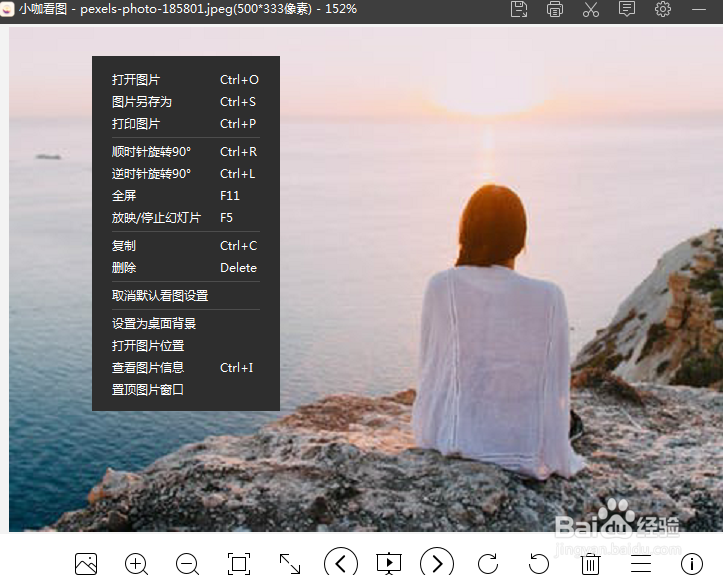The width and height of the screenshot is (723, 575).
Task: Zoom out with the minus magnifier
Action: pyautogui.click(x=188, y=563)
